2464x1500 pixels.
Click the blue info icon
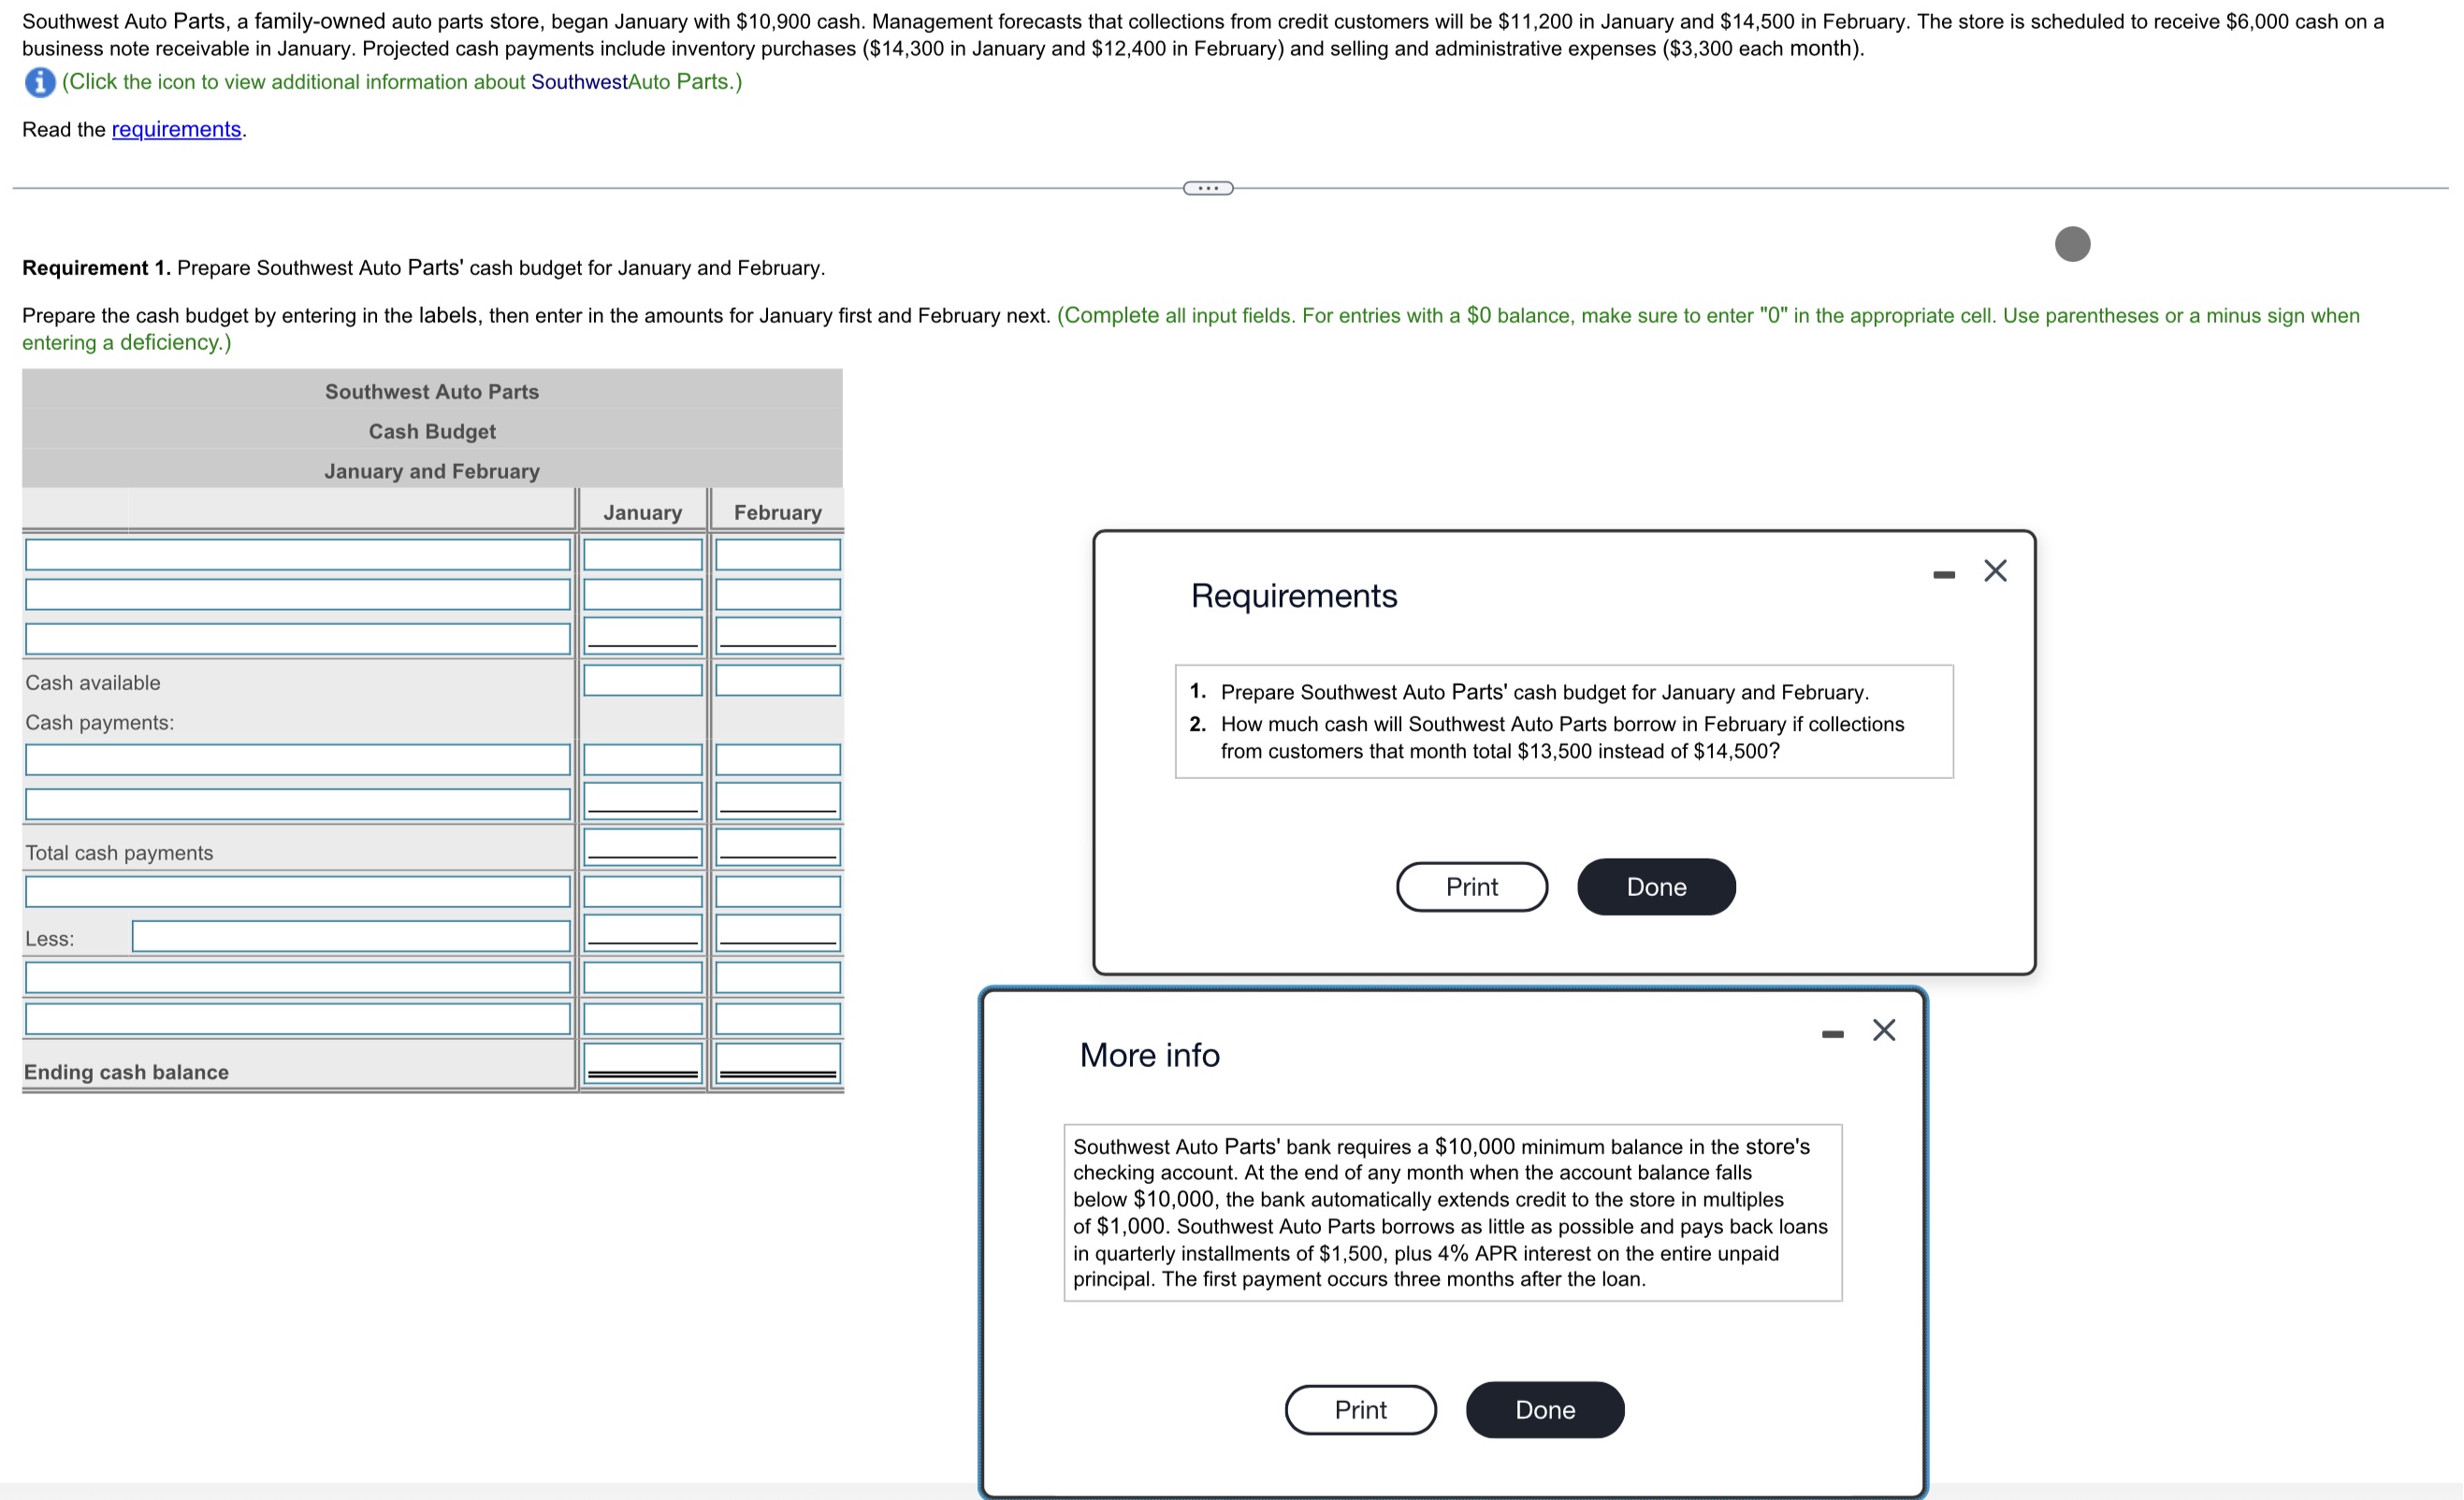(40, 82)
